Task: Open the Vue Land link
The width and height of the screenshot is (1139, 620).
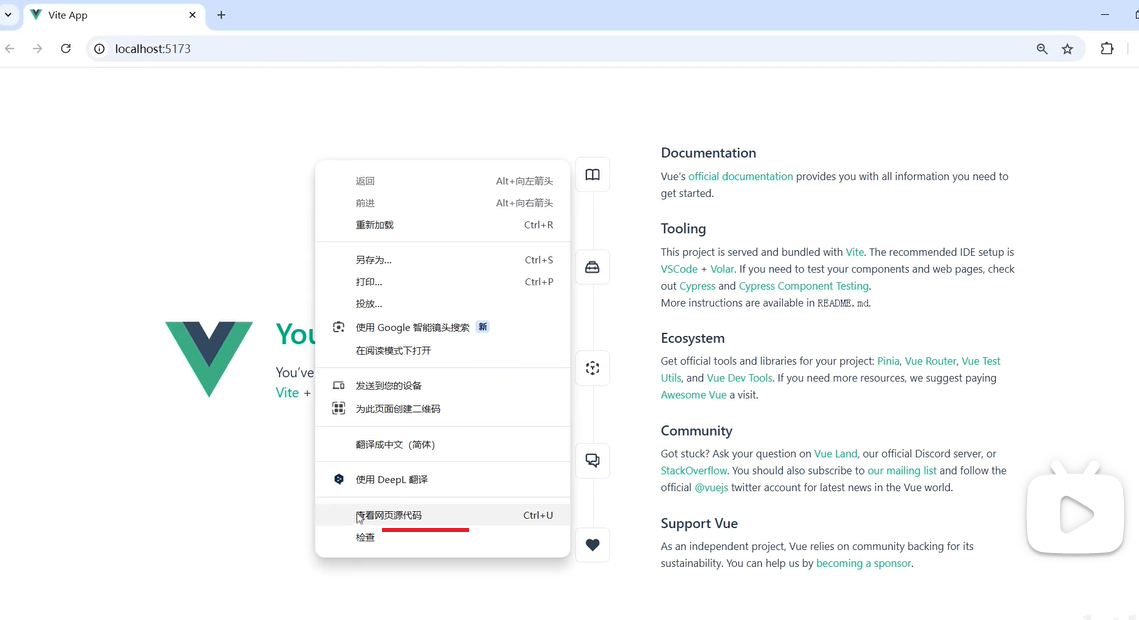Action: click(835, 453)
